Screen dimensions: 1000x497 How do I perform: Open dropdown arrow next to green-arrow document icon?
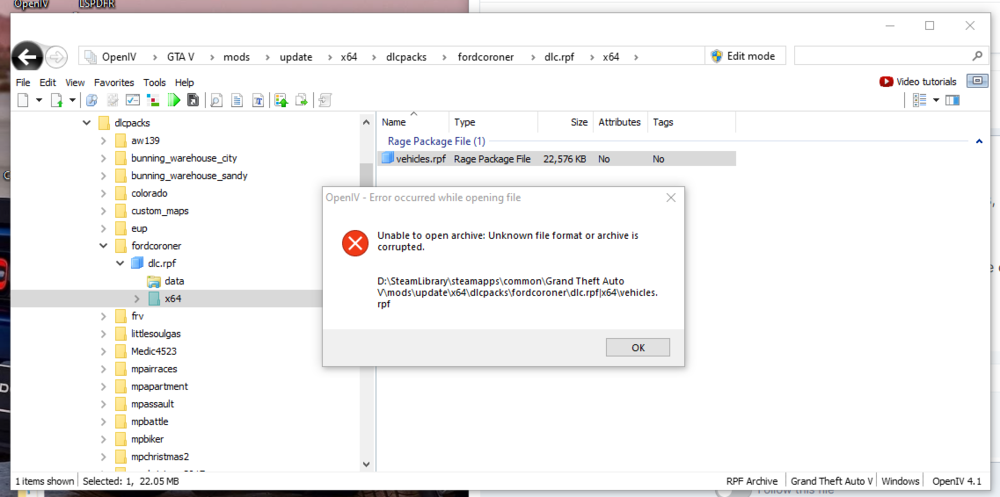(72, 100)
